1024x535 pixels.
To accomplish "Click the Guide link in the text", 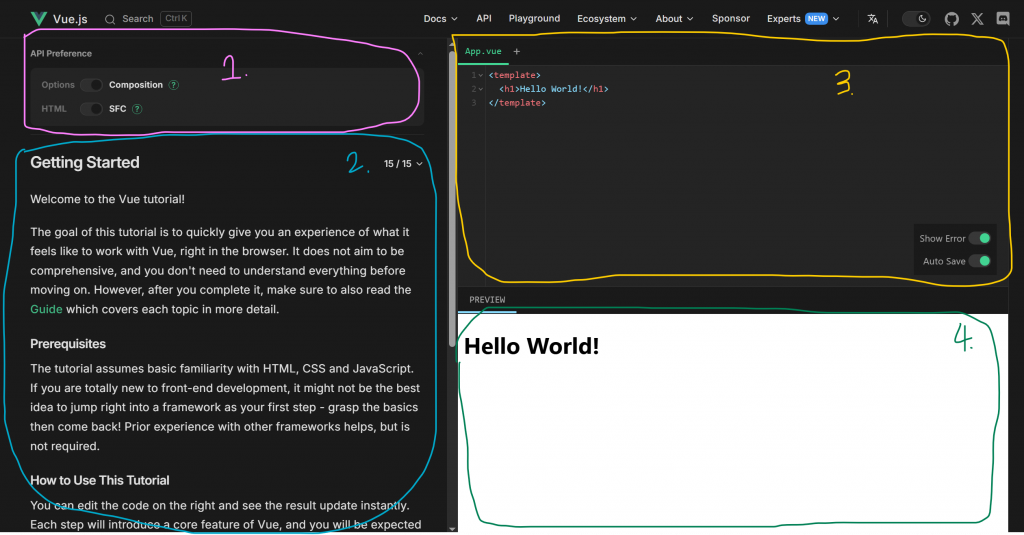I will click(46, 309).
